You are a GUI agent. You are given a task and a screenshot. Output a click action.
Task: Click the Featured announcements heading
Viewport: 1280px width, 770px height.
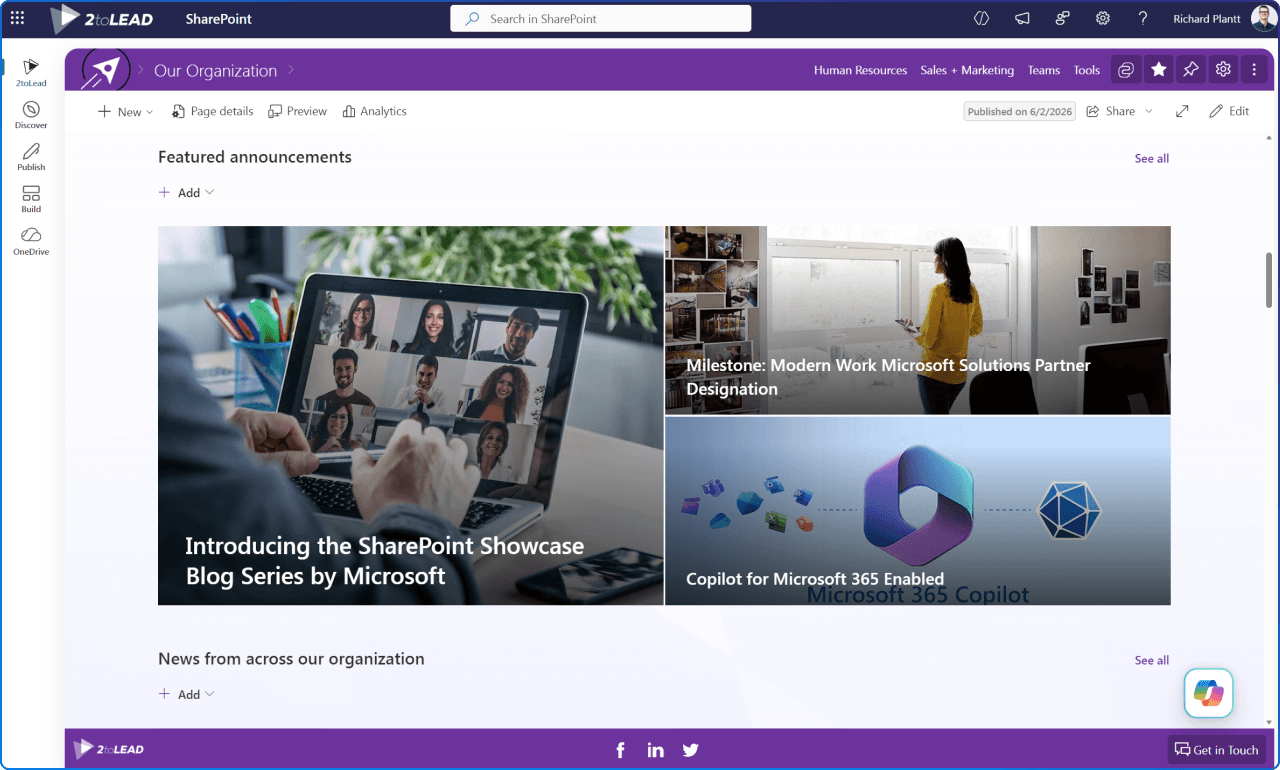click(255, 157)
